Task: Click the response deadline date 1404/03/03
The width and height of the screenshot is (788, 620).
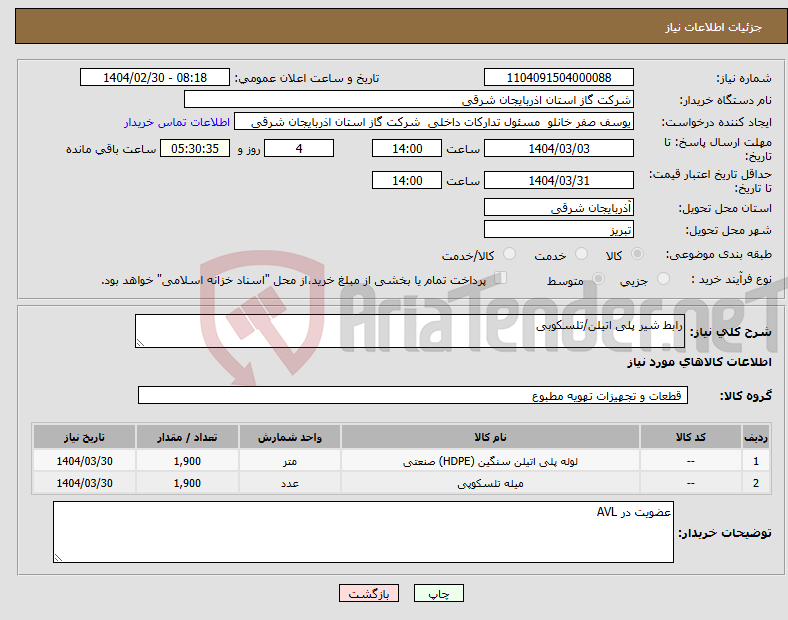Action: tap(558, 148)
